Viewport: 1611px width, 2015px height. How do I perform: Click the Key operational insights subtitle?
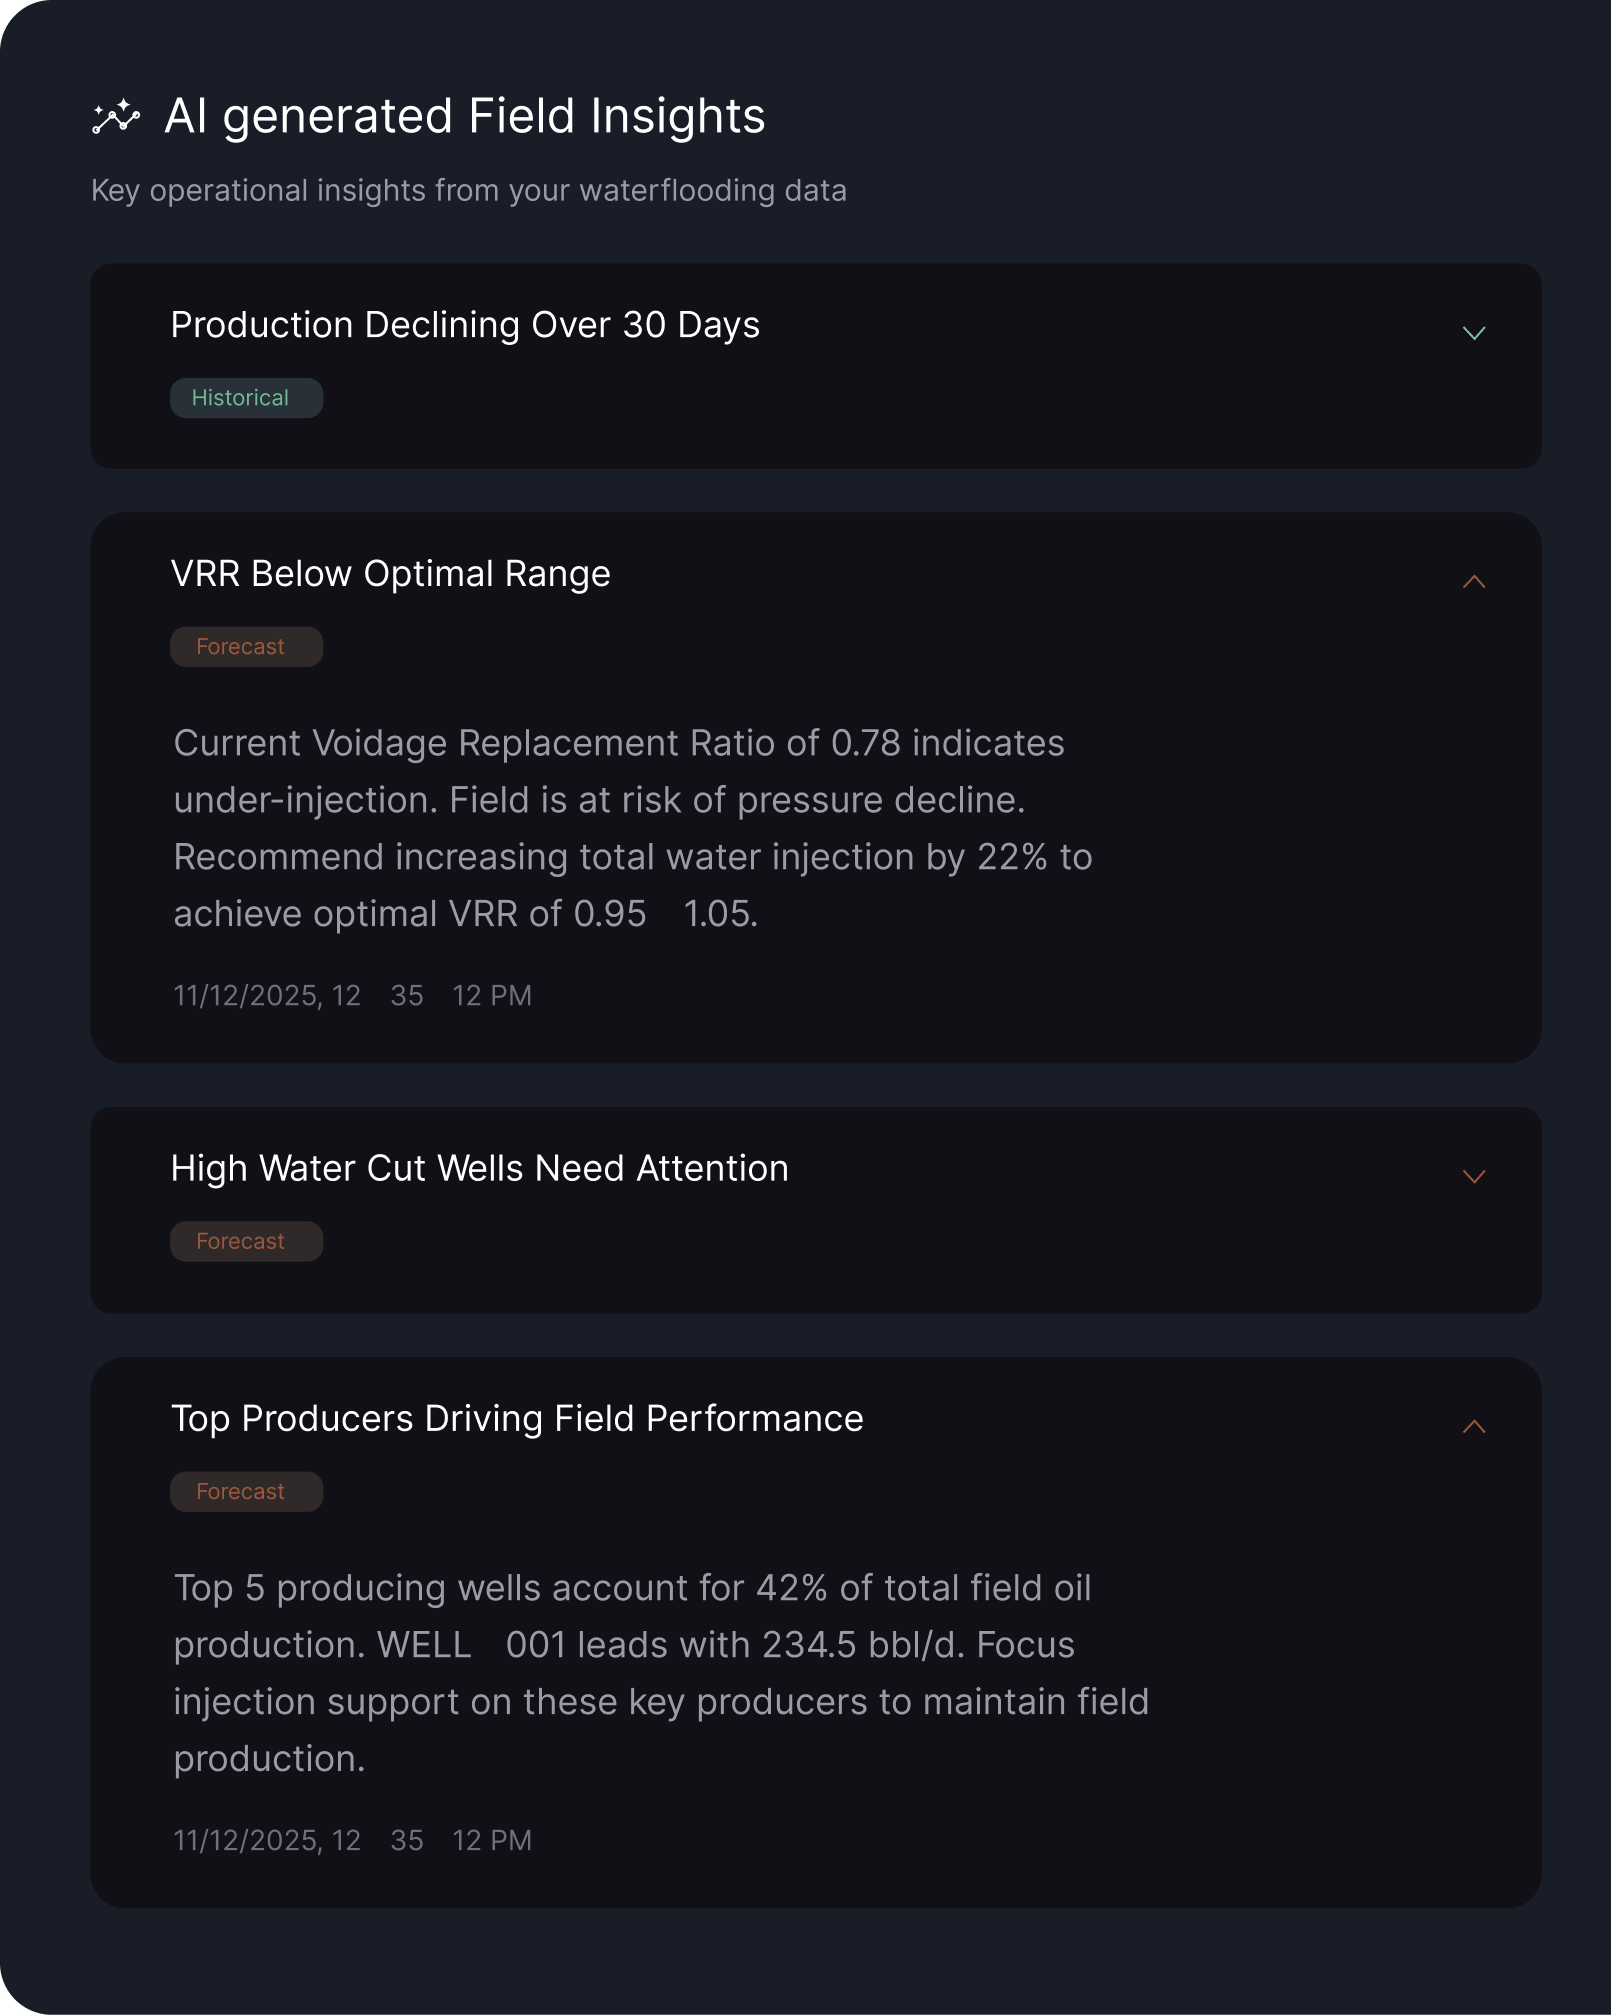(468, 191)
